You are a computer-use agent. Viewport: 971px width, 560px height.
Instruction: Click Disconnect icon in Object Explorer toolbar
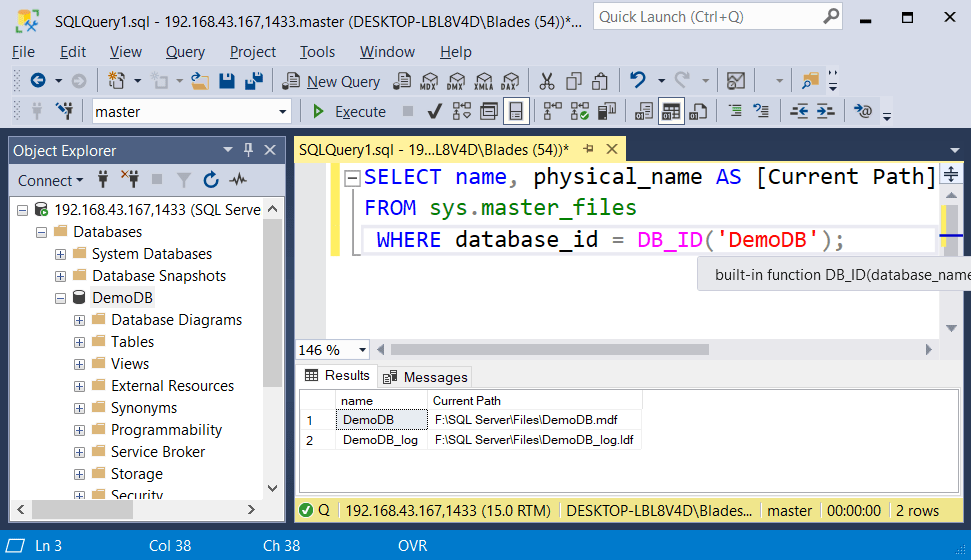click(x=130, y=180)
